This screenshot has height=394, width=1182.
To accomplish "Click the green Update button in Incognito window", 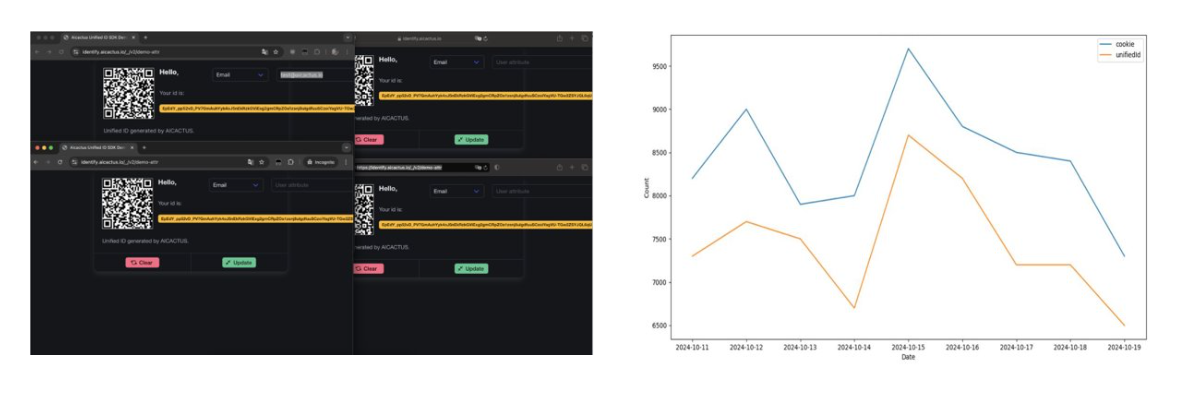I will pyautogui.click(x=239, y=262).
